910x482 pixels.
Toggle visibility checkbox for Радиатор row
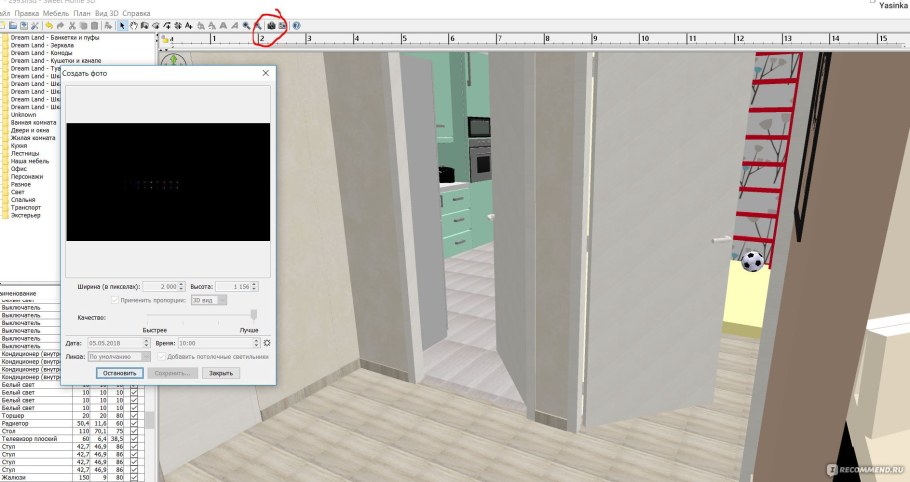click(x=135, y=423)
